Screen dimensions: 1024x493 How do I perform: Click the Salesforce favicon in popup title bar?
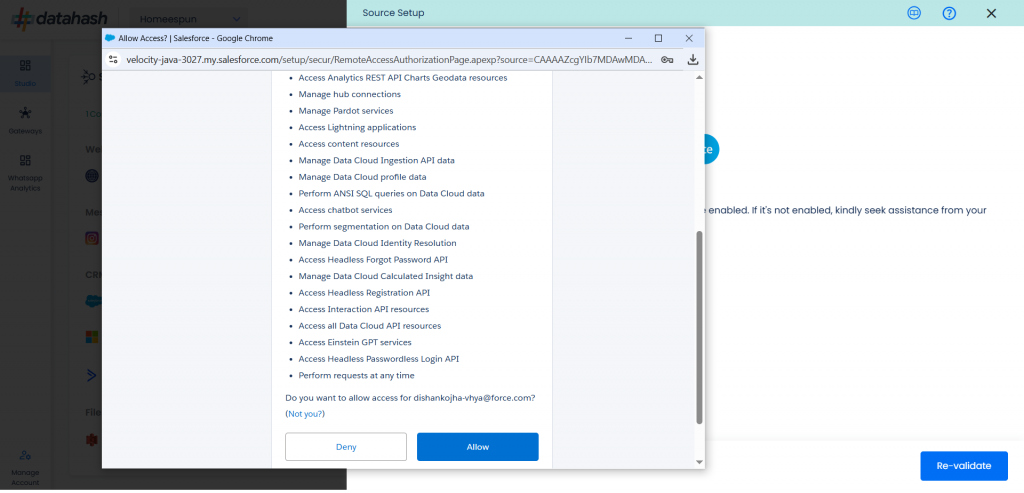[110, 38]
